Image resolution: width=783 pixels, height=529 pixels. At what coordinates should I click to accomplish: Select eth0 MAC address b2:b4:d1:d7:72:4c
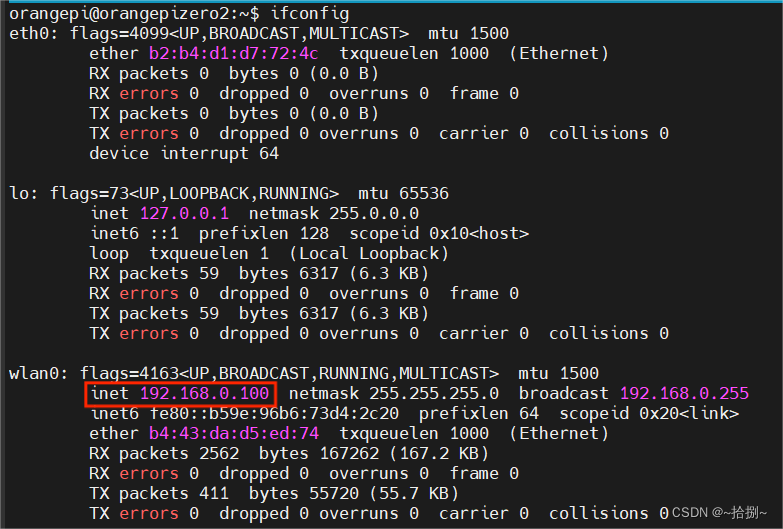point(233,53)
